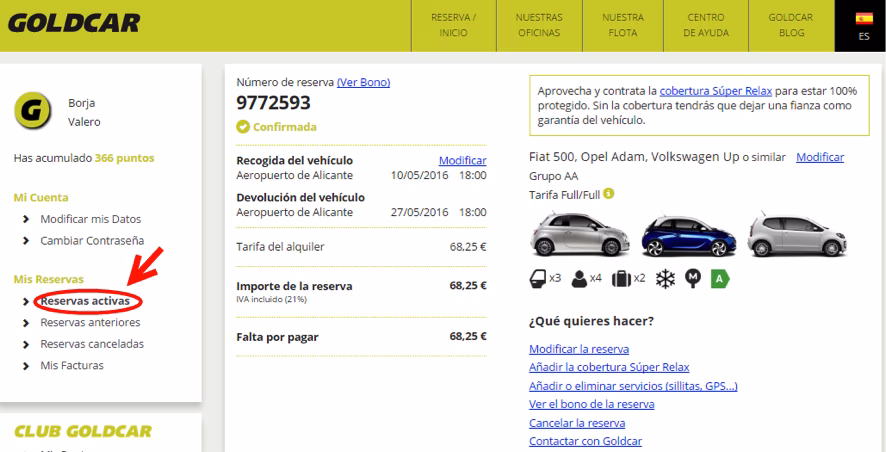Open the ES language selector flag
Viewport: 886px width, 452px height.
tap(864, 19)
